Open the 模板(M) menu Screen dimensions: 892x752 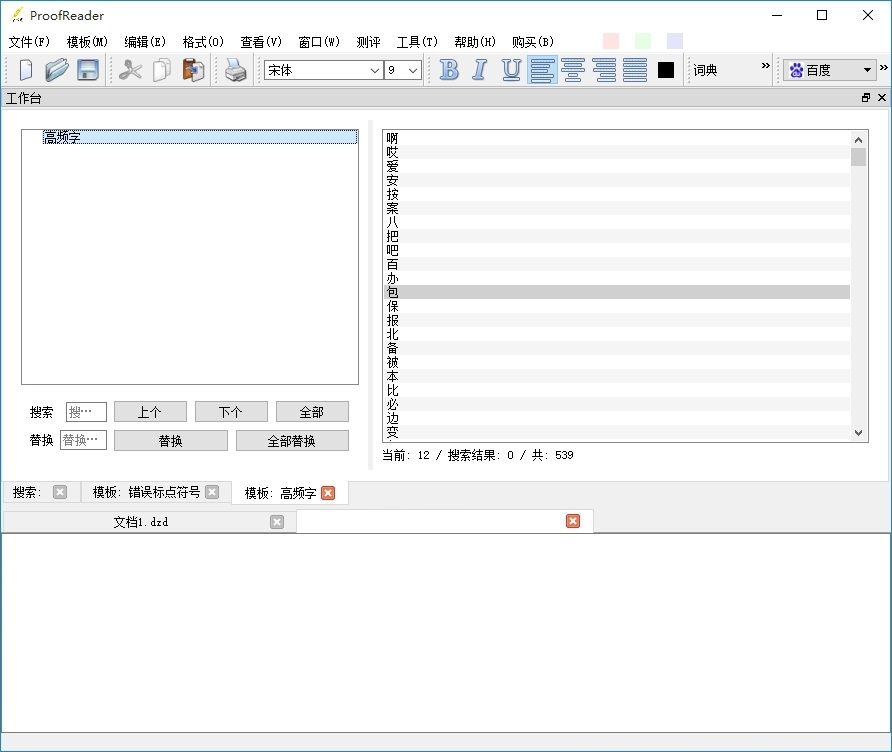click(x=87, y=42)
